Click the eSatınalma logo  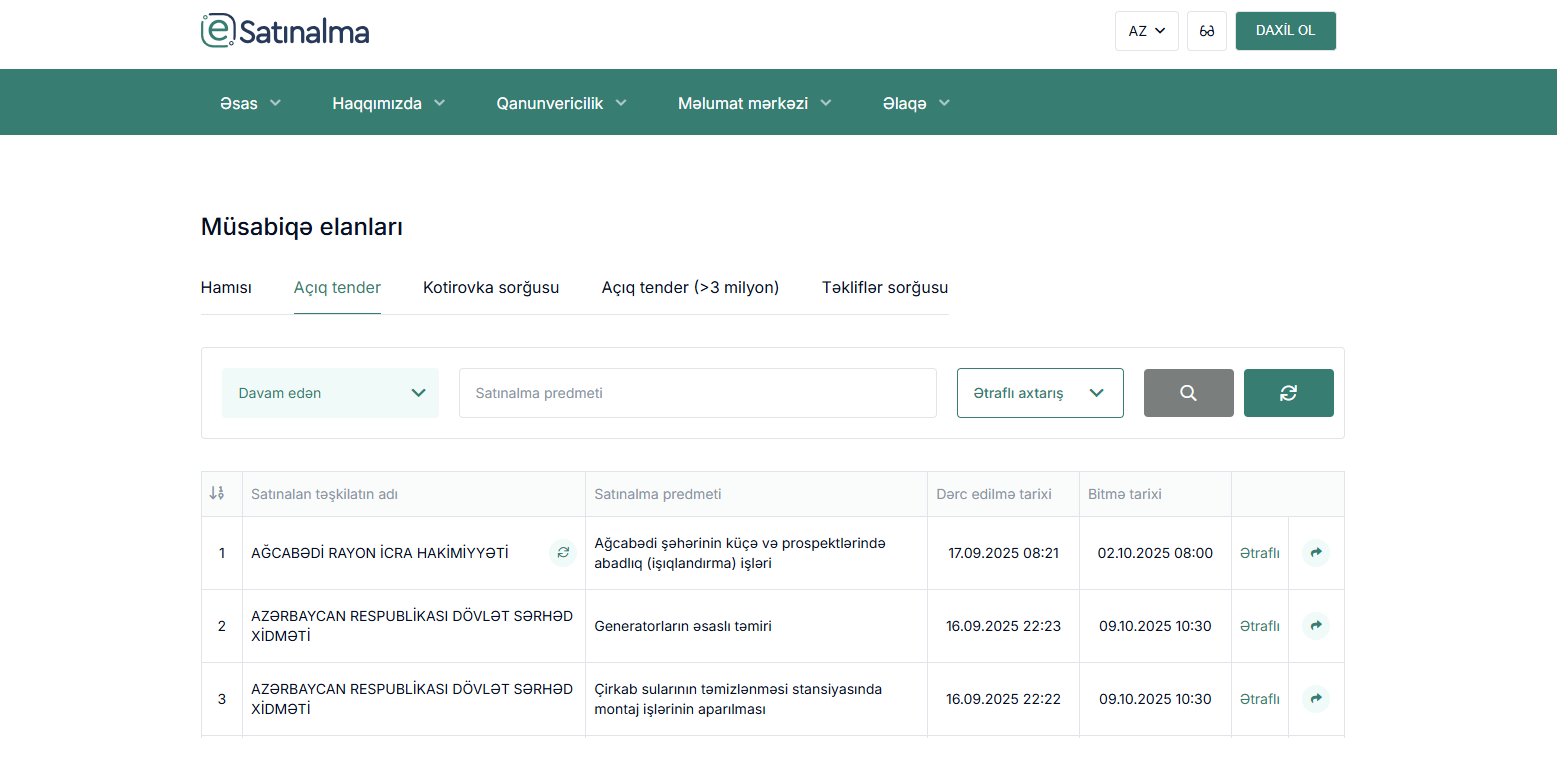[x=285, y=30]
